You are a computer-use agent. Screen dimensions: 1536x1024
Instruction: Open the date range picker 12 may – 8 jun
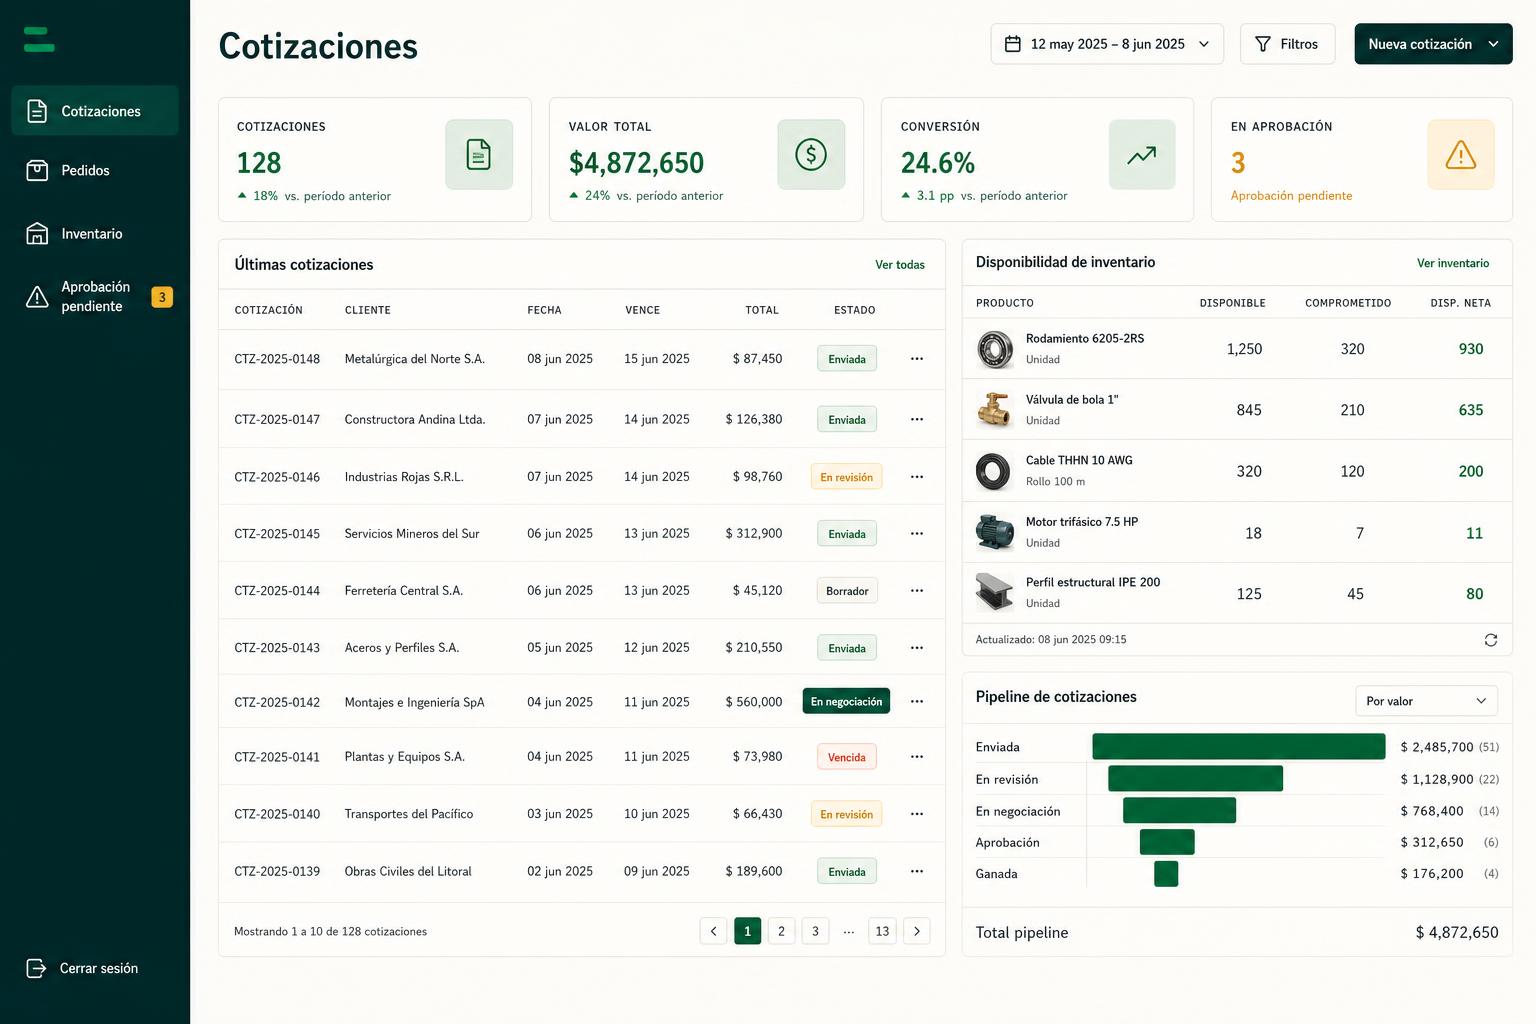point(1107,44)
